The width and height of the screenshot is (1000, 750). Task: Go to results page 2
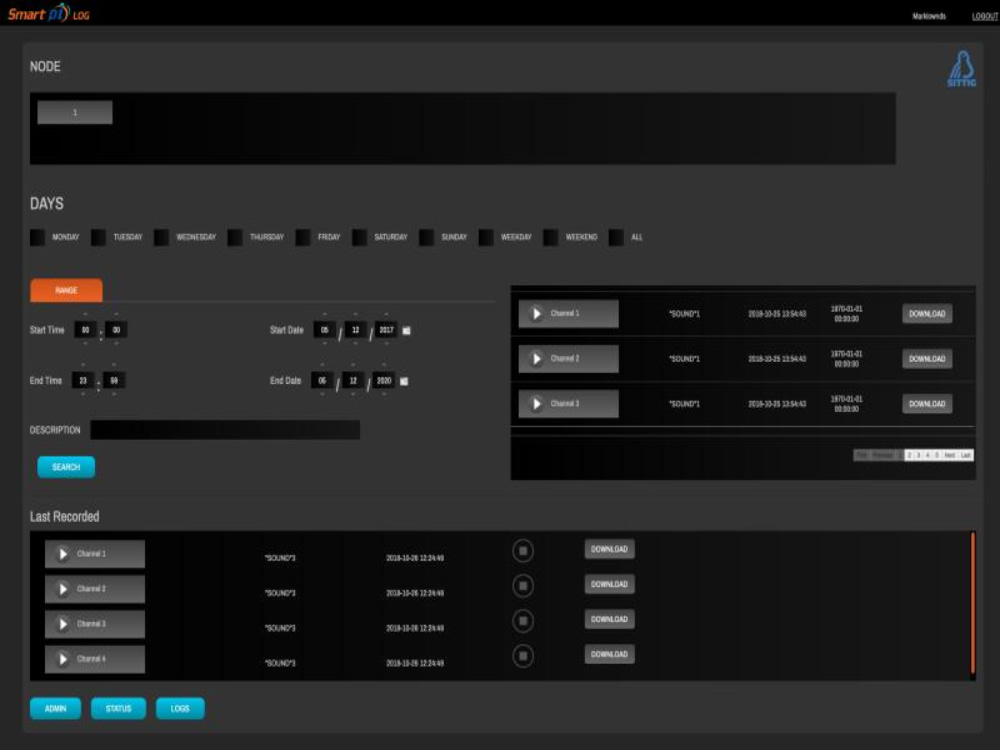point(909,455)
